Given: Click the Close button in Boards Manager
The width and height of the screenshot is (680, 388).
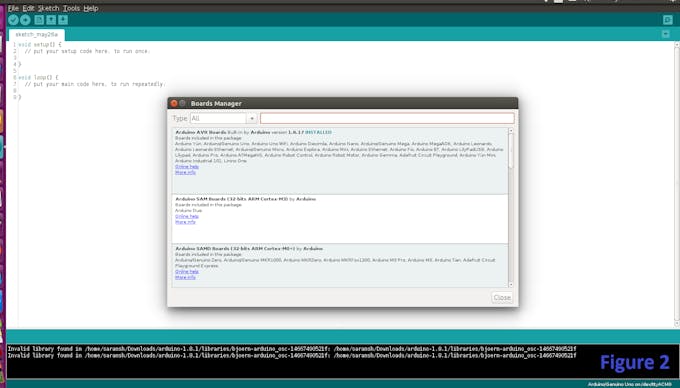Looking at the screenshot, I should coord(502,297).
